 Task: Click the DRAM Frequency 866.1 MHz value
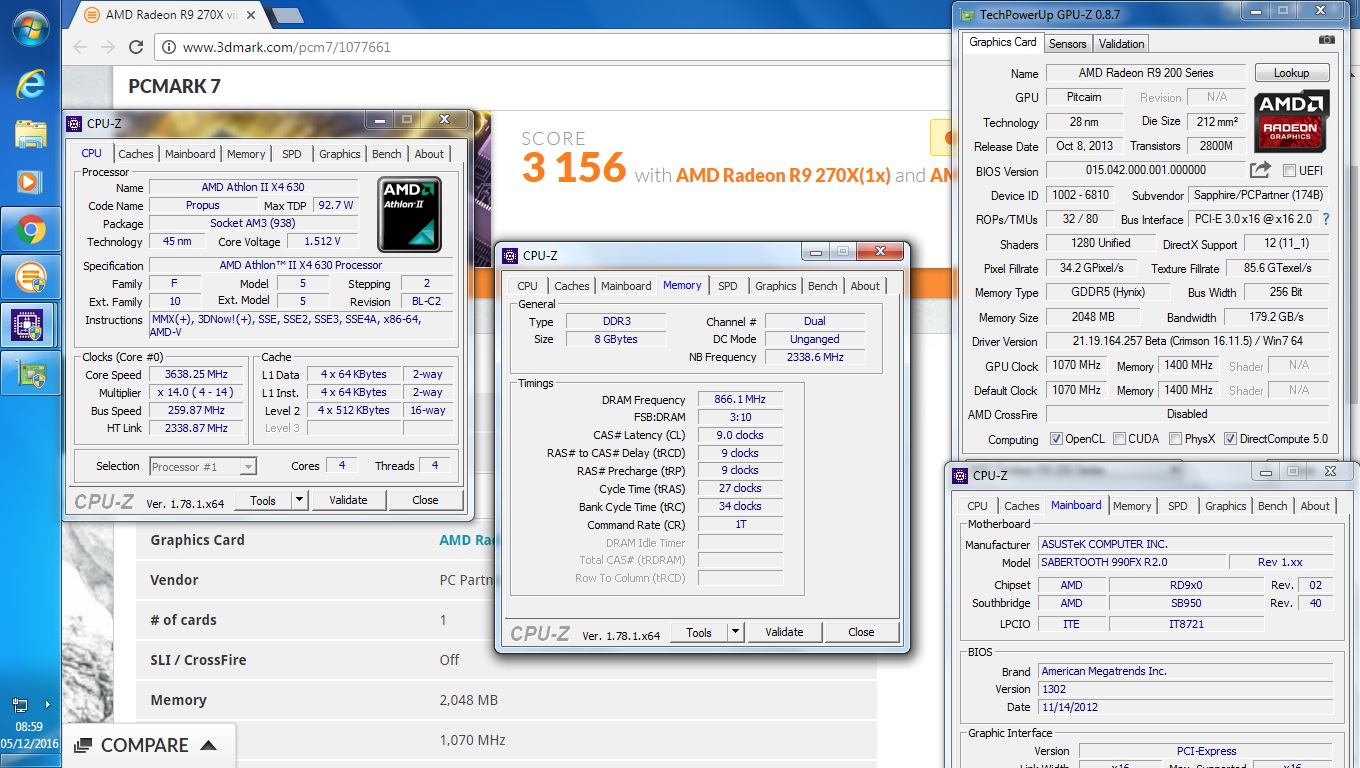[739, 400]
